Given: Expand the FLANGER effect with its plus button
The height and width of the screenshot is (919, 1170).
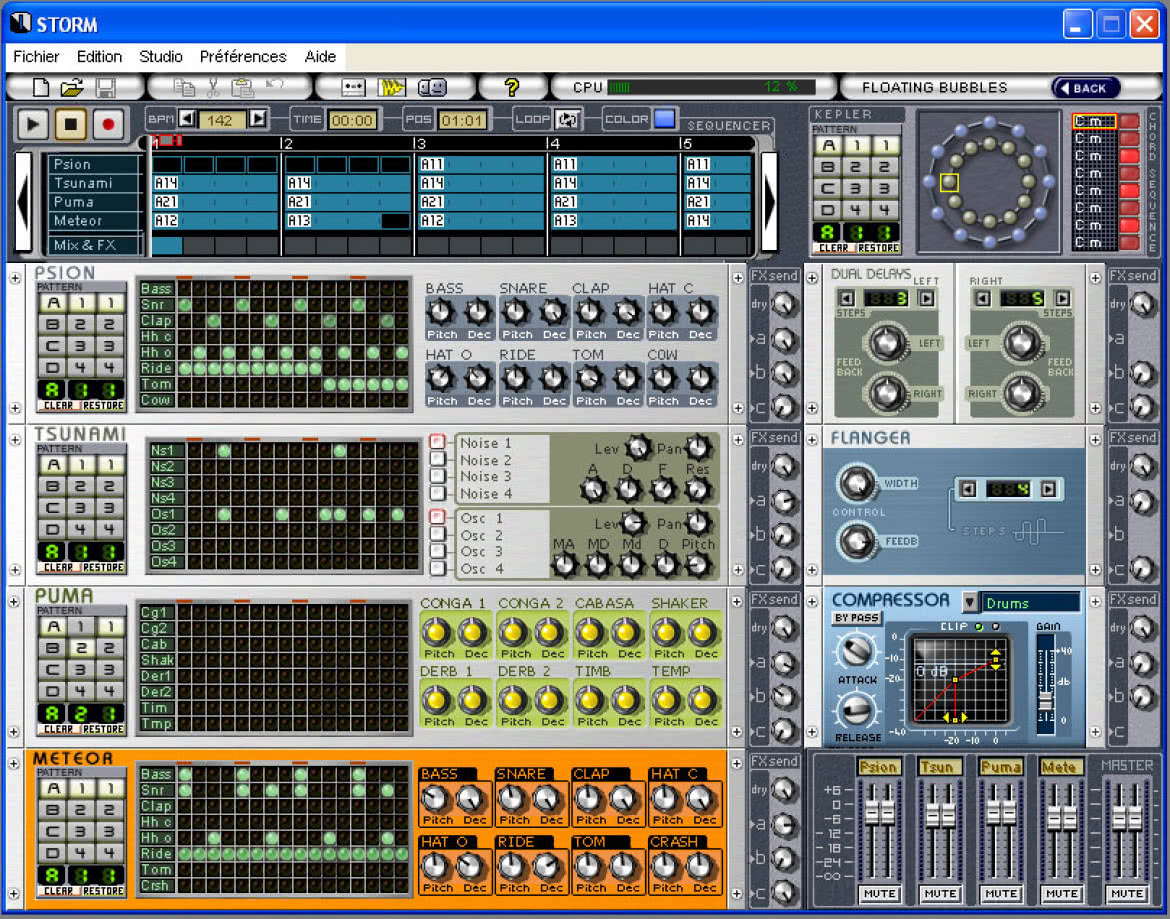Looking at the screenshot, I should click(x=813, y=440).
